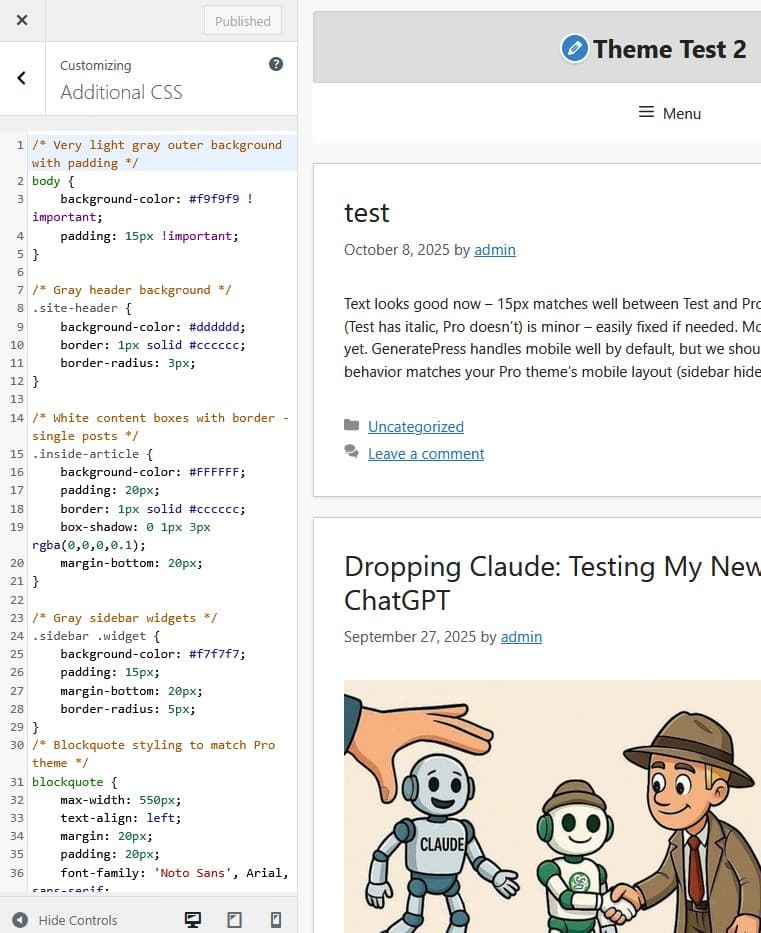Click the Hide Controls collapse arrow icon
This screenshot has width=761, height=933.
pos(20,919)
